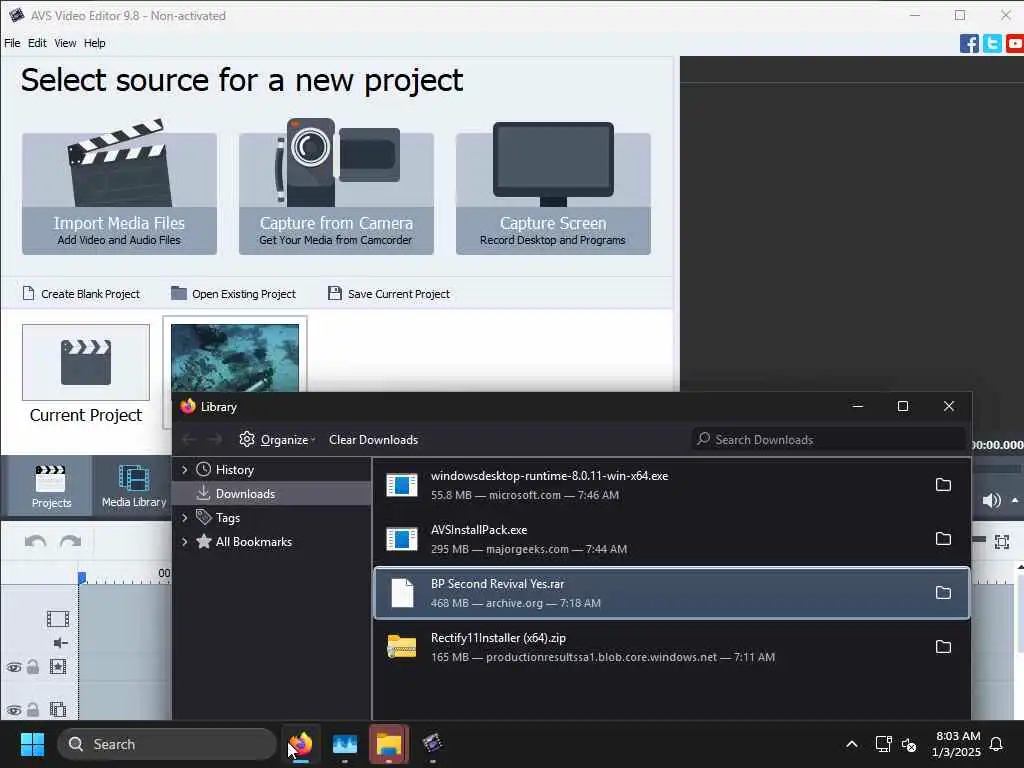1024x768 pixels.
Task: Expand the History tree item
Action: tap(185, 470)
